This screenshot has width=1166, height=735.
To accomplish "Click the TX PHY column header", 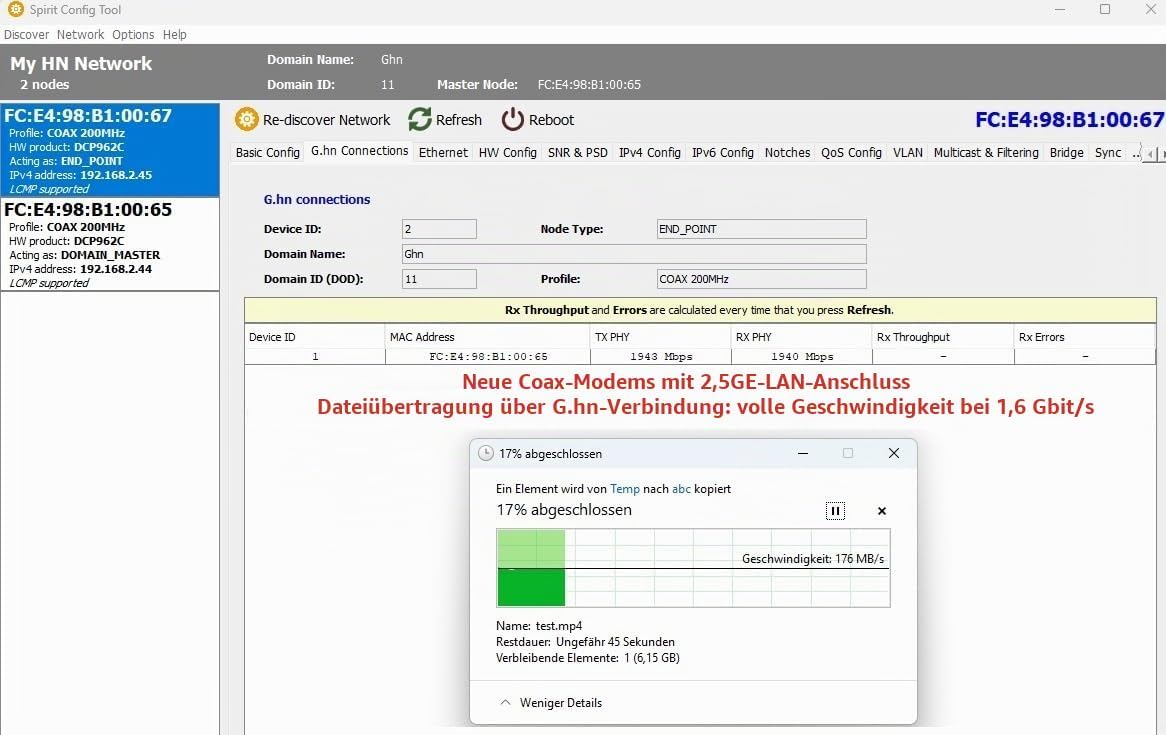I will [660, 337].
